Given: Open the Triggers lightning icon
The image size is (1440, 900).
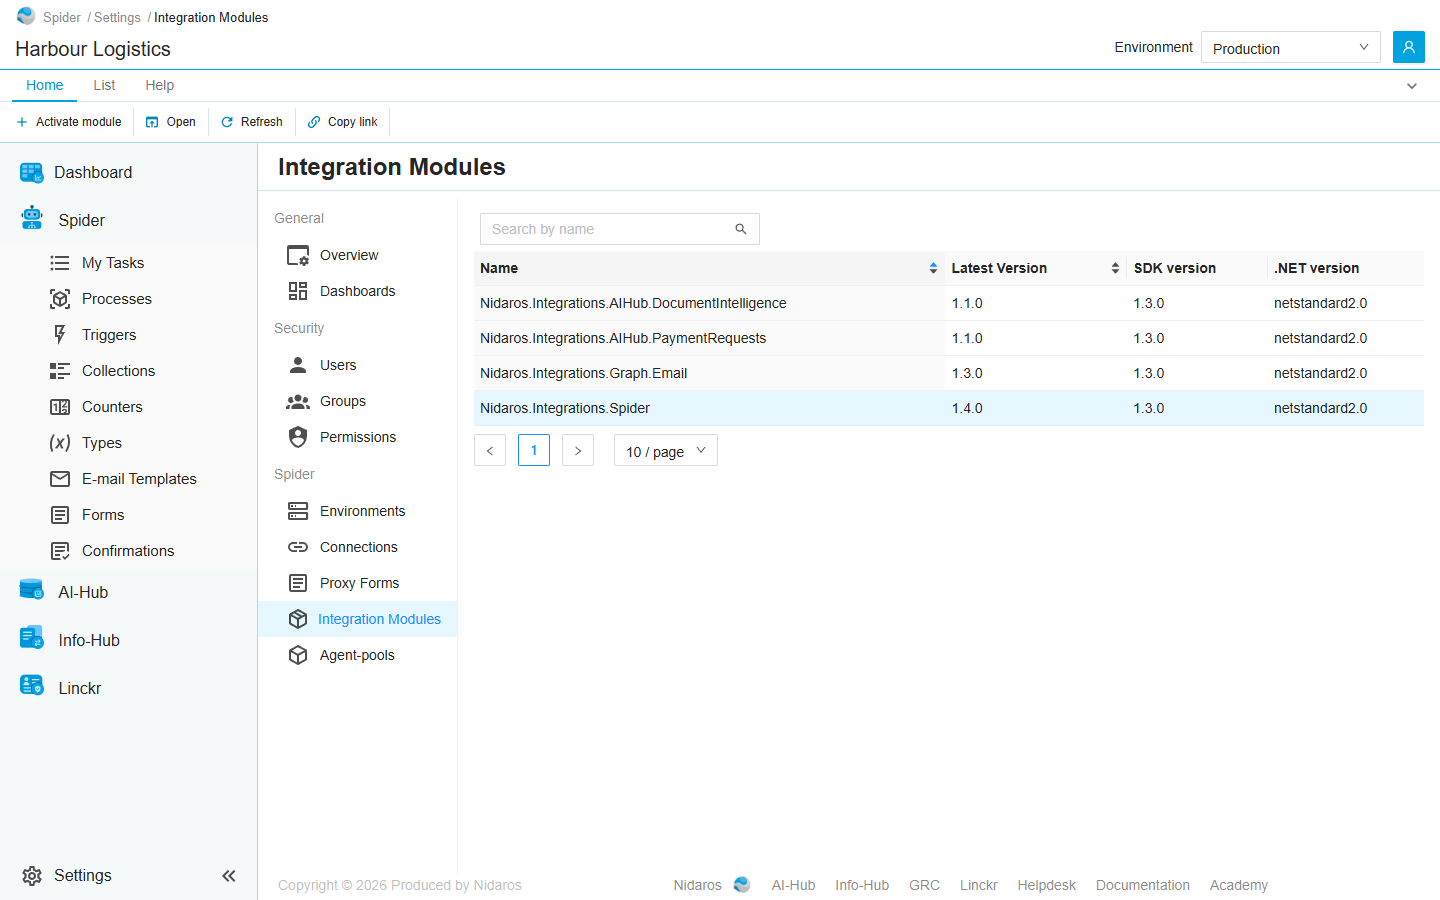Looking at the screenshot, I should tap(60, 335).
